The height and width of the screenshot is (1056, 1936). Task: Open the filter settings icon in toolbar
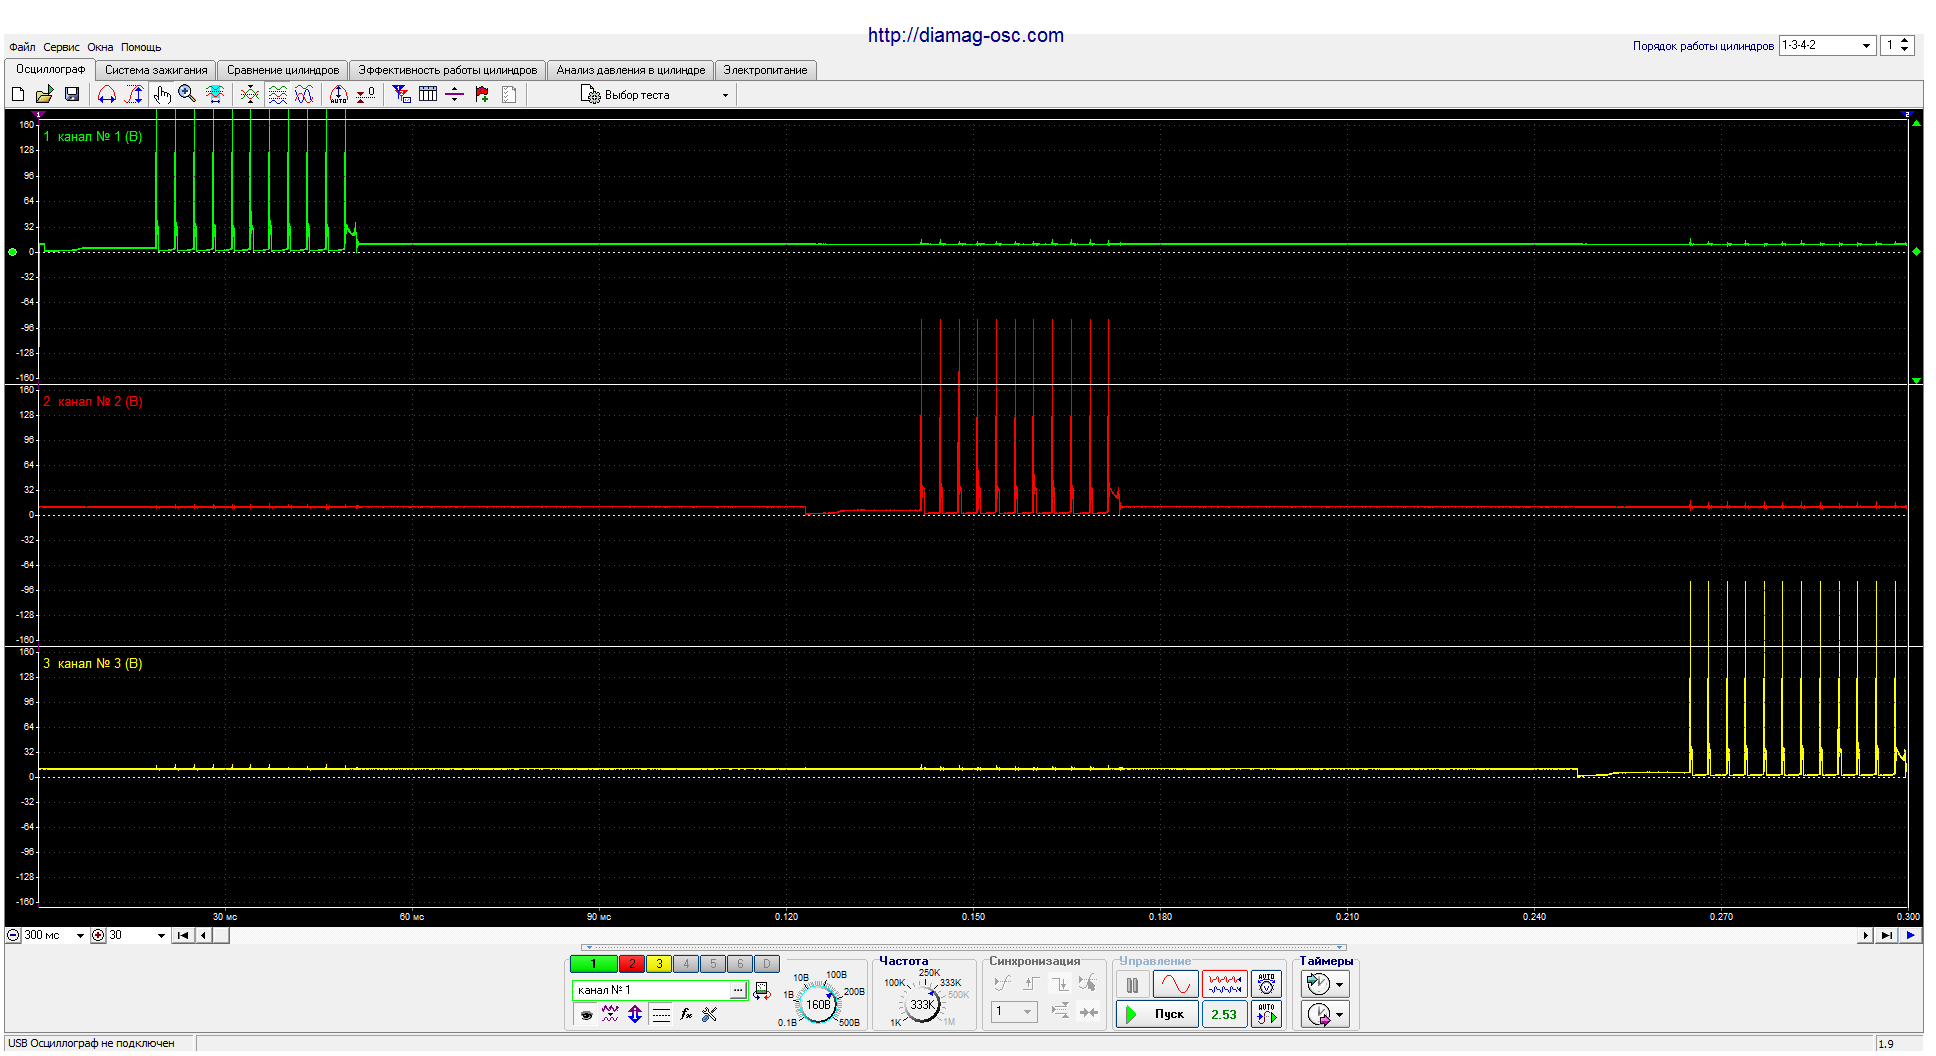pyautogui.click(x=402, y=94)
